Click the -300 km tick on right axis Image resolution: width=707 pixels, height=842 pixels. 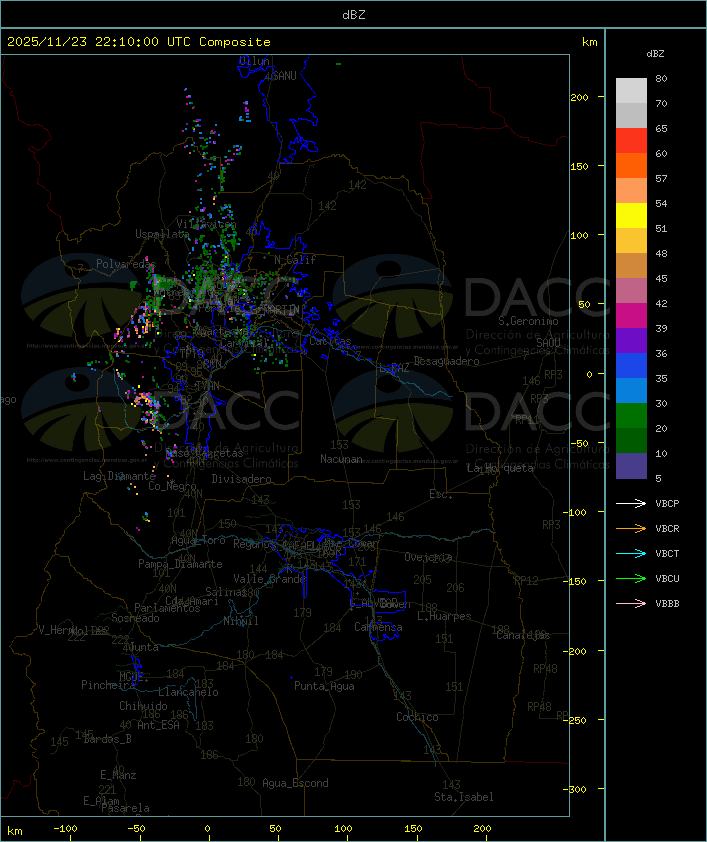[x=577, y=789]
